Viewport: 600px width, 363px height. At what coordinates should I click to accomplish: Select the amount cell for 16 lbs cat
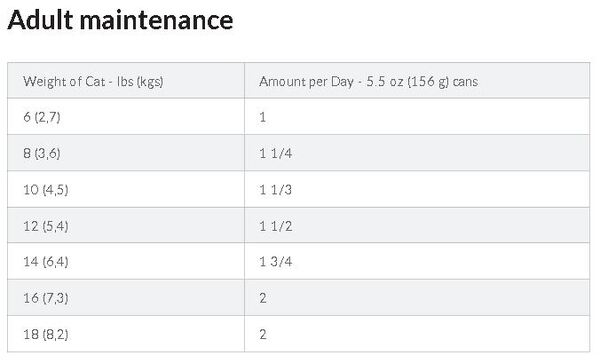click(417, 298)
